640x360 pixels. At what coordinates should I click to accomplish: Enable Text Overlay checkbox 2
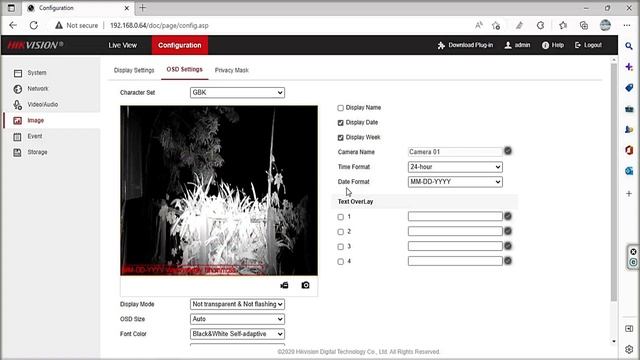pyautogui.click(x=340, y=232)
